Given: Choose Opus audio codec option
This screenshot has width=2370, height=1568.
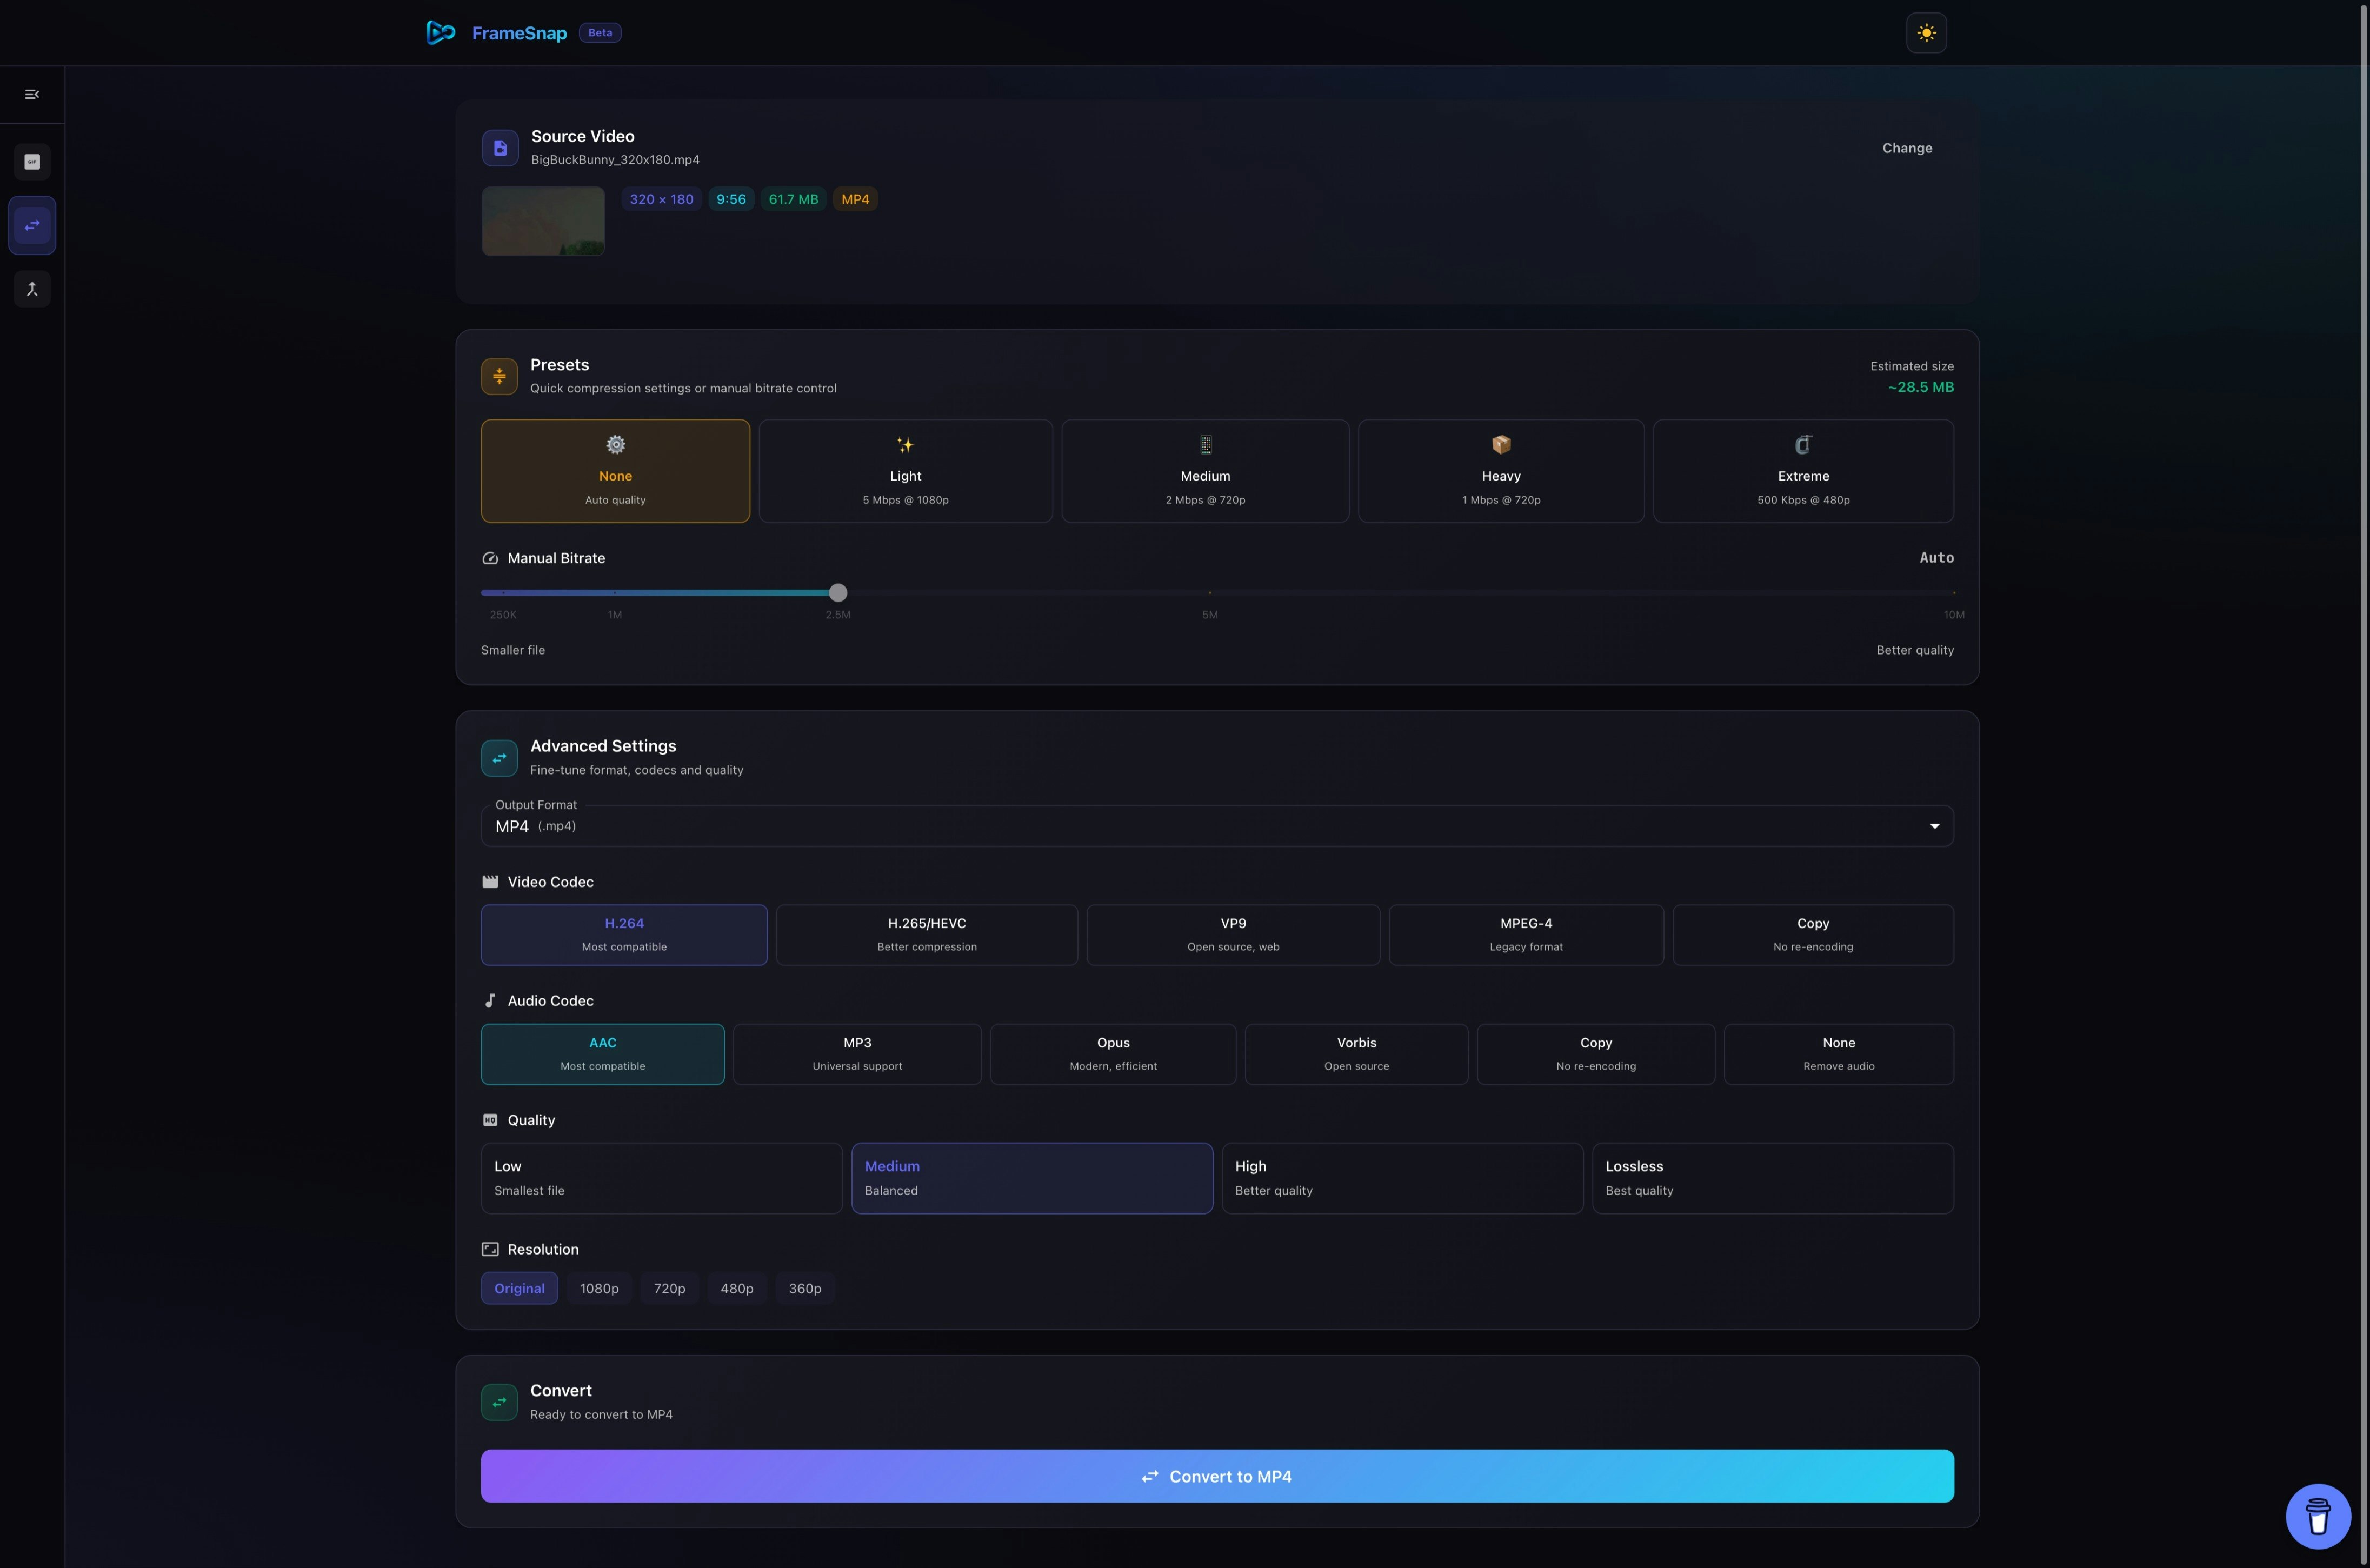Looking at the screenshot, I should (x=1112, y=1053).
